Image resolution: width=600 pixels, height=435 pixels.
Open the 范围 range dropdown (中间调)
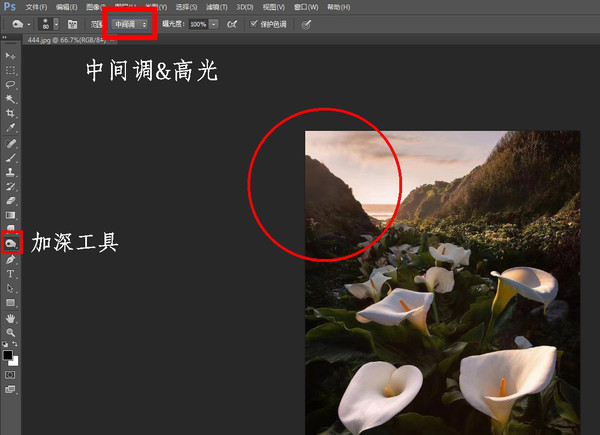(130, 23)
